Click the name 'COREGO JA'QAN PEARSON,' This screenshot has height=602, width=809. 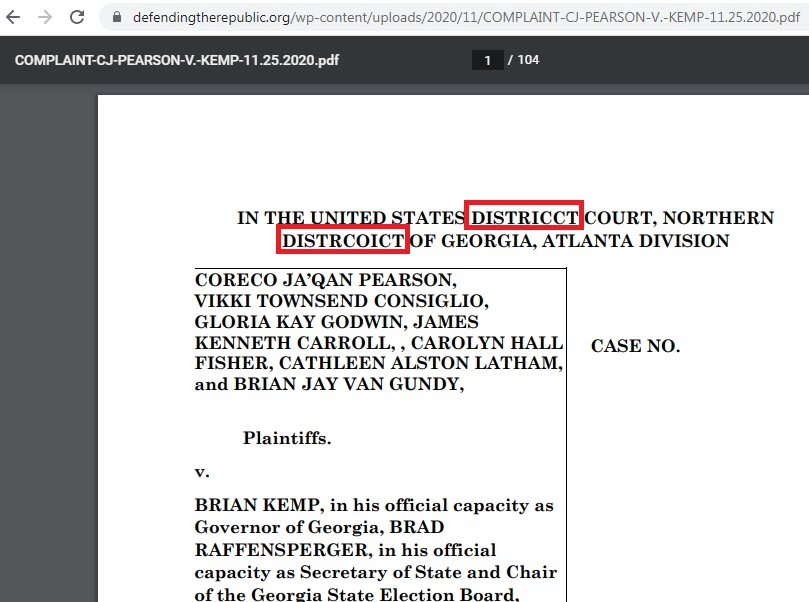[x=326, y=280]
